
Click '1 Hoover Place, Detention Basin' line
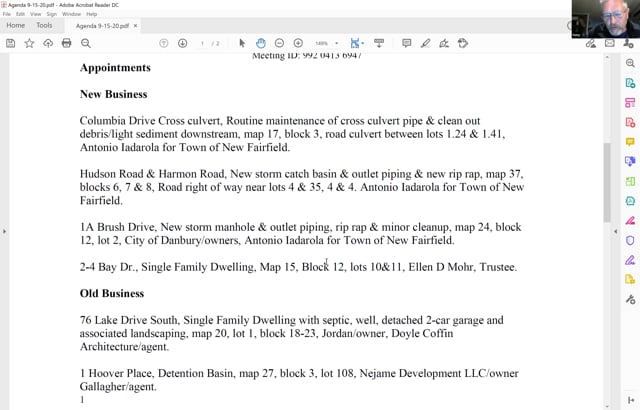click(299, 373)
